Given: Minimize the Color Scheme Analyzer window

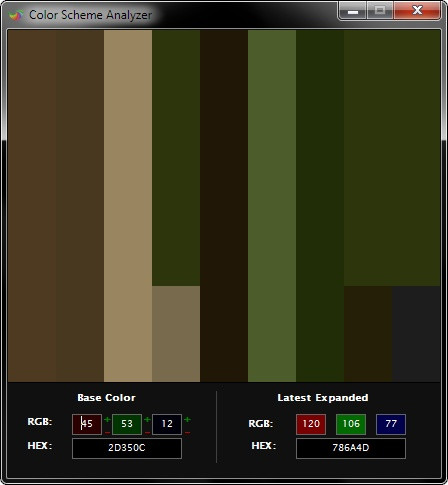Looking at the screenshot, I should coord(353,11).
